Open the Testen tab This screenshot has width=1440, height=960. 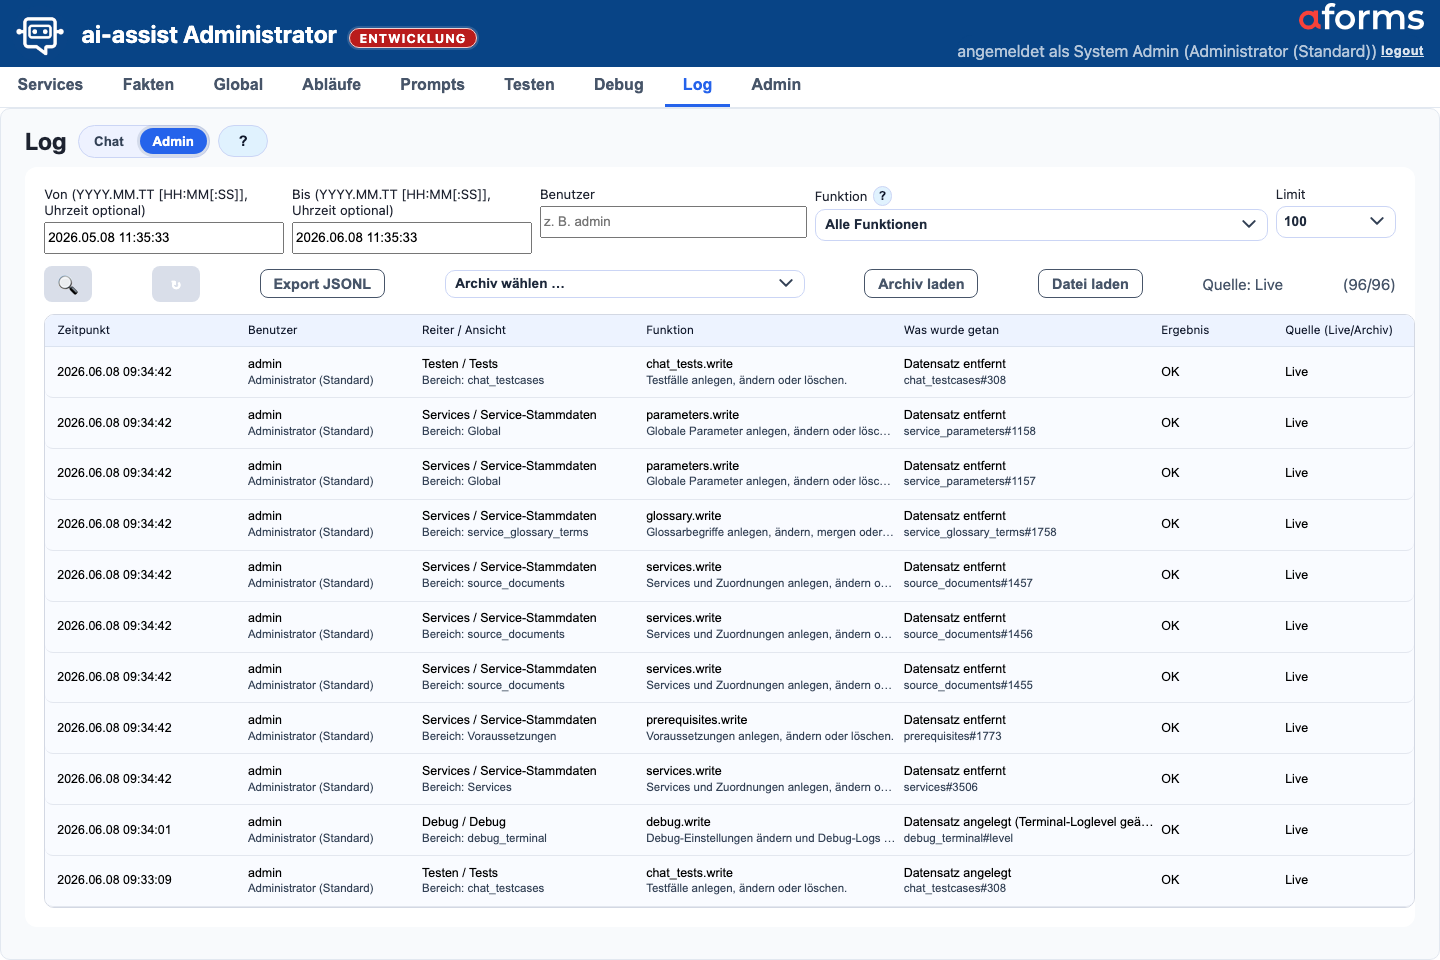[529, 85]
